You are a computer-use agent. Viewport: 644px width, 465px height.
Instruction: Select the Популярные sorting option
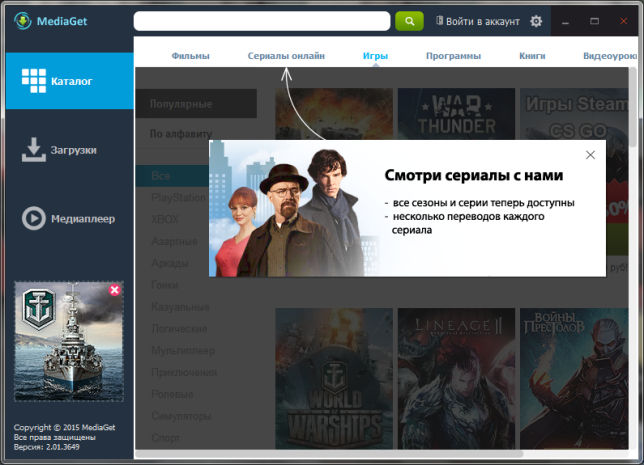pos(196,104)
